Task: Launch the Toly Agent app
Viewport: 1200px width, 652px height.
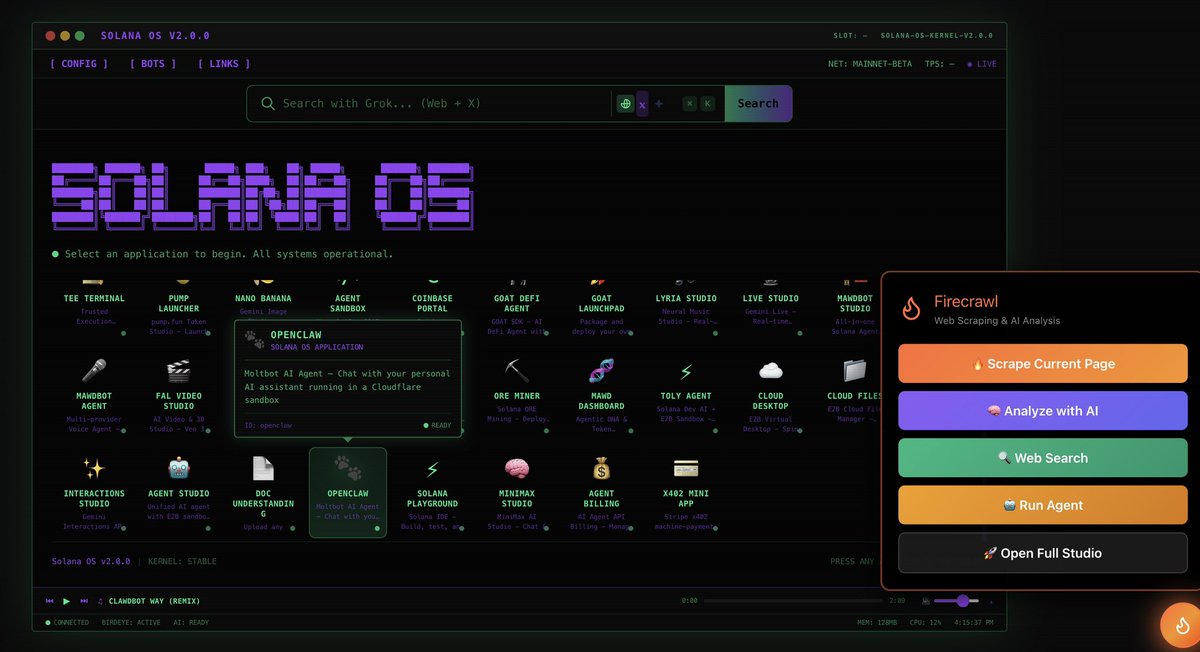Action: click(686, 395)
